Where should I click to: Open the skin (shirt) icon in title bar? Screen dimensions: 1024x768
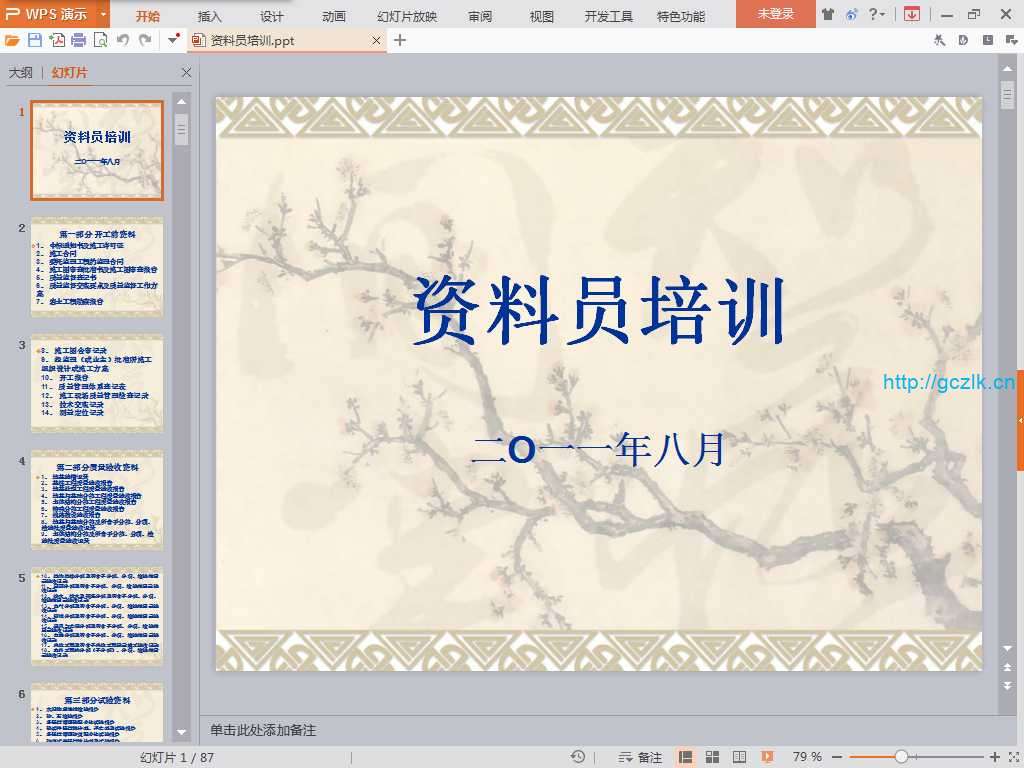pos(827,14)
